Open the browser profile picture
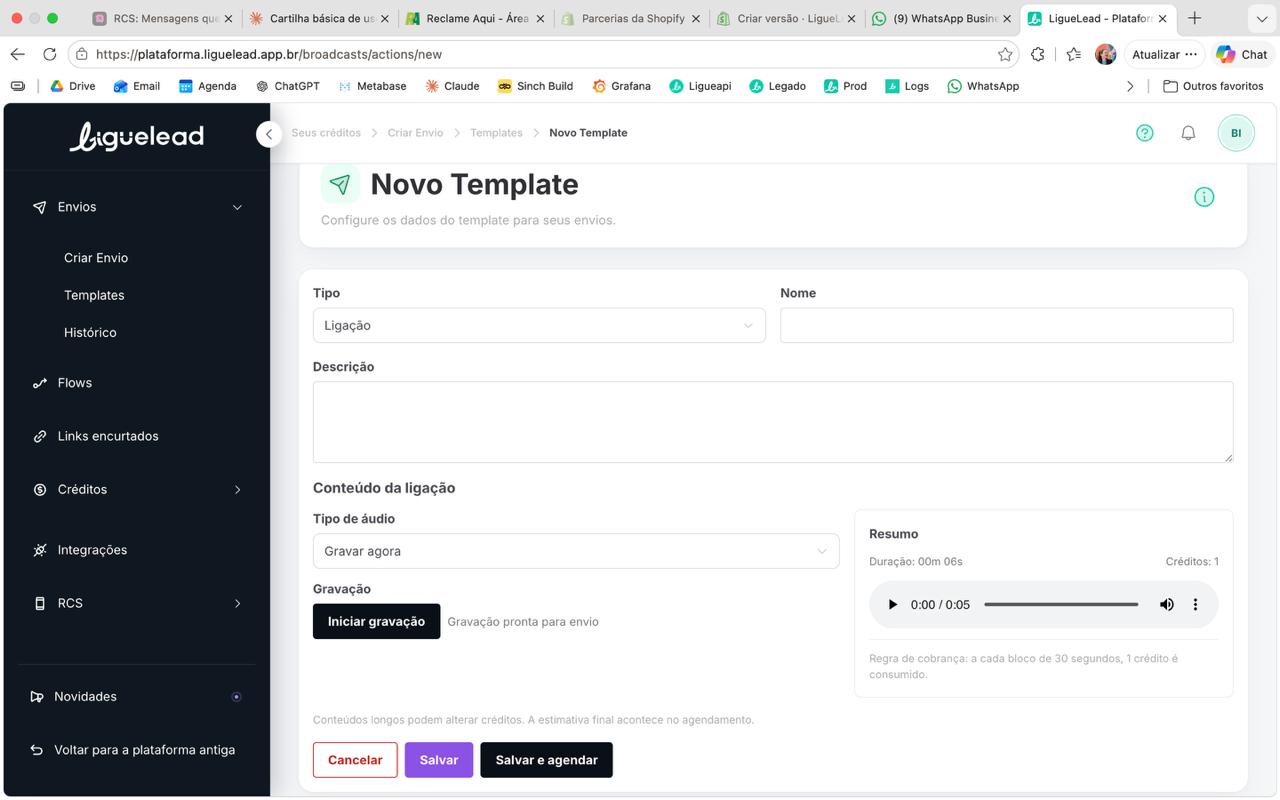This screenshot has height=800, width=1280. click(x=1105, y=54)
